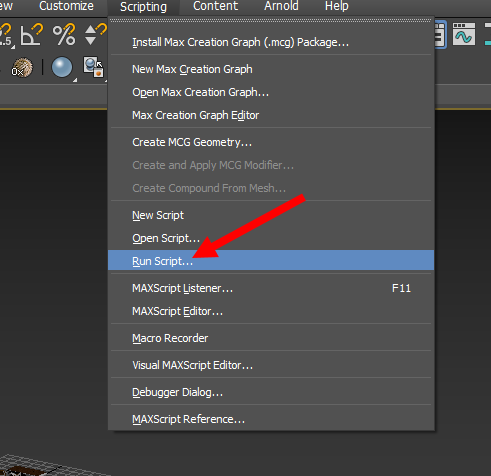Toggle the Spinner Snap icon
This screenshot has height=476, width=491.
point(95,34)
